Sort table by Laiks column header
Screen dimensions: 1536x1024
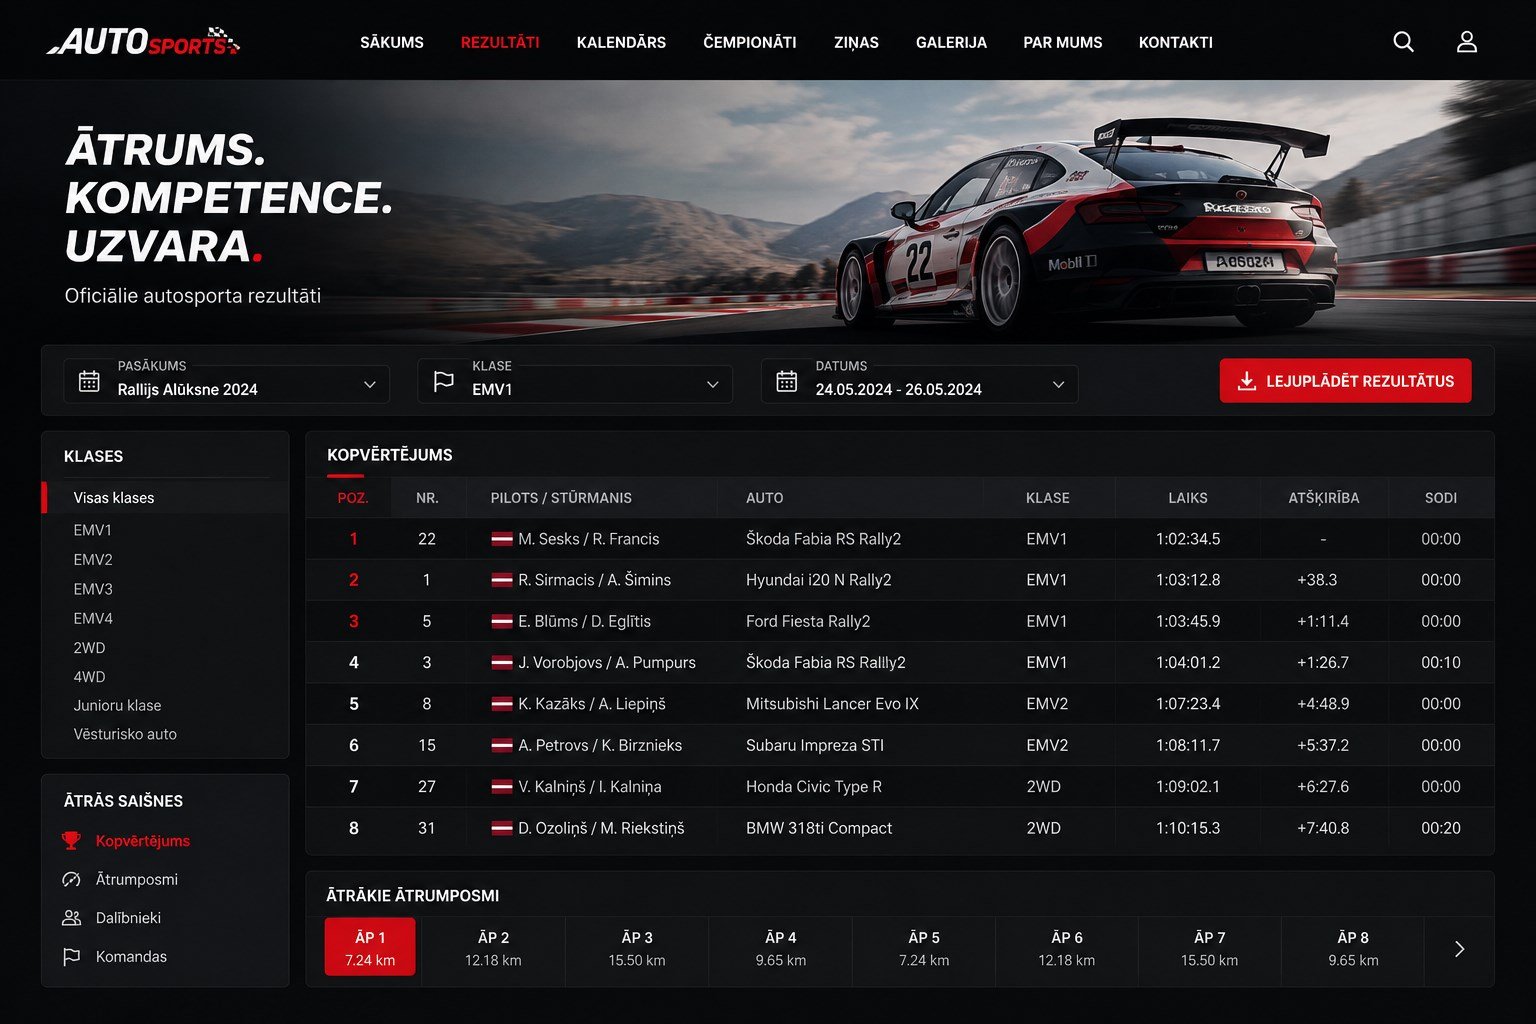point(1188,498)
